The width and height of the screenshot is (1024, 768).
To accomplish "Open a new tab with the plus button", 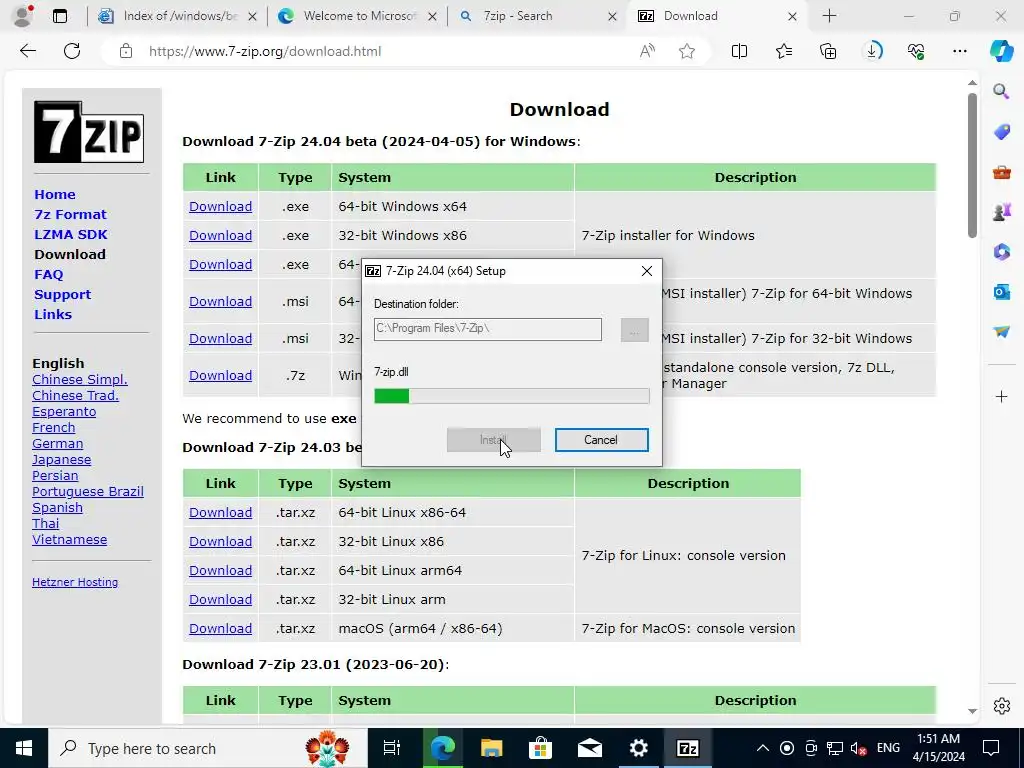I will coord(829,16).
